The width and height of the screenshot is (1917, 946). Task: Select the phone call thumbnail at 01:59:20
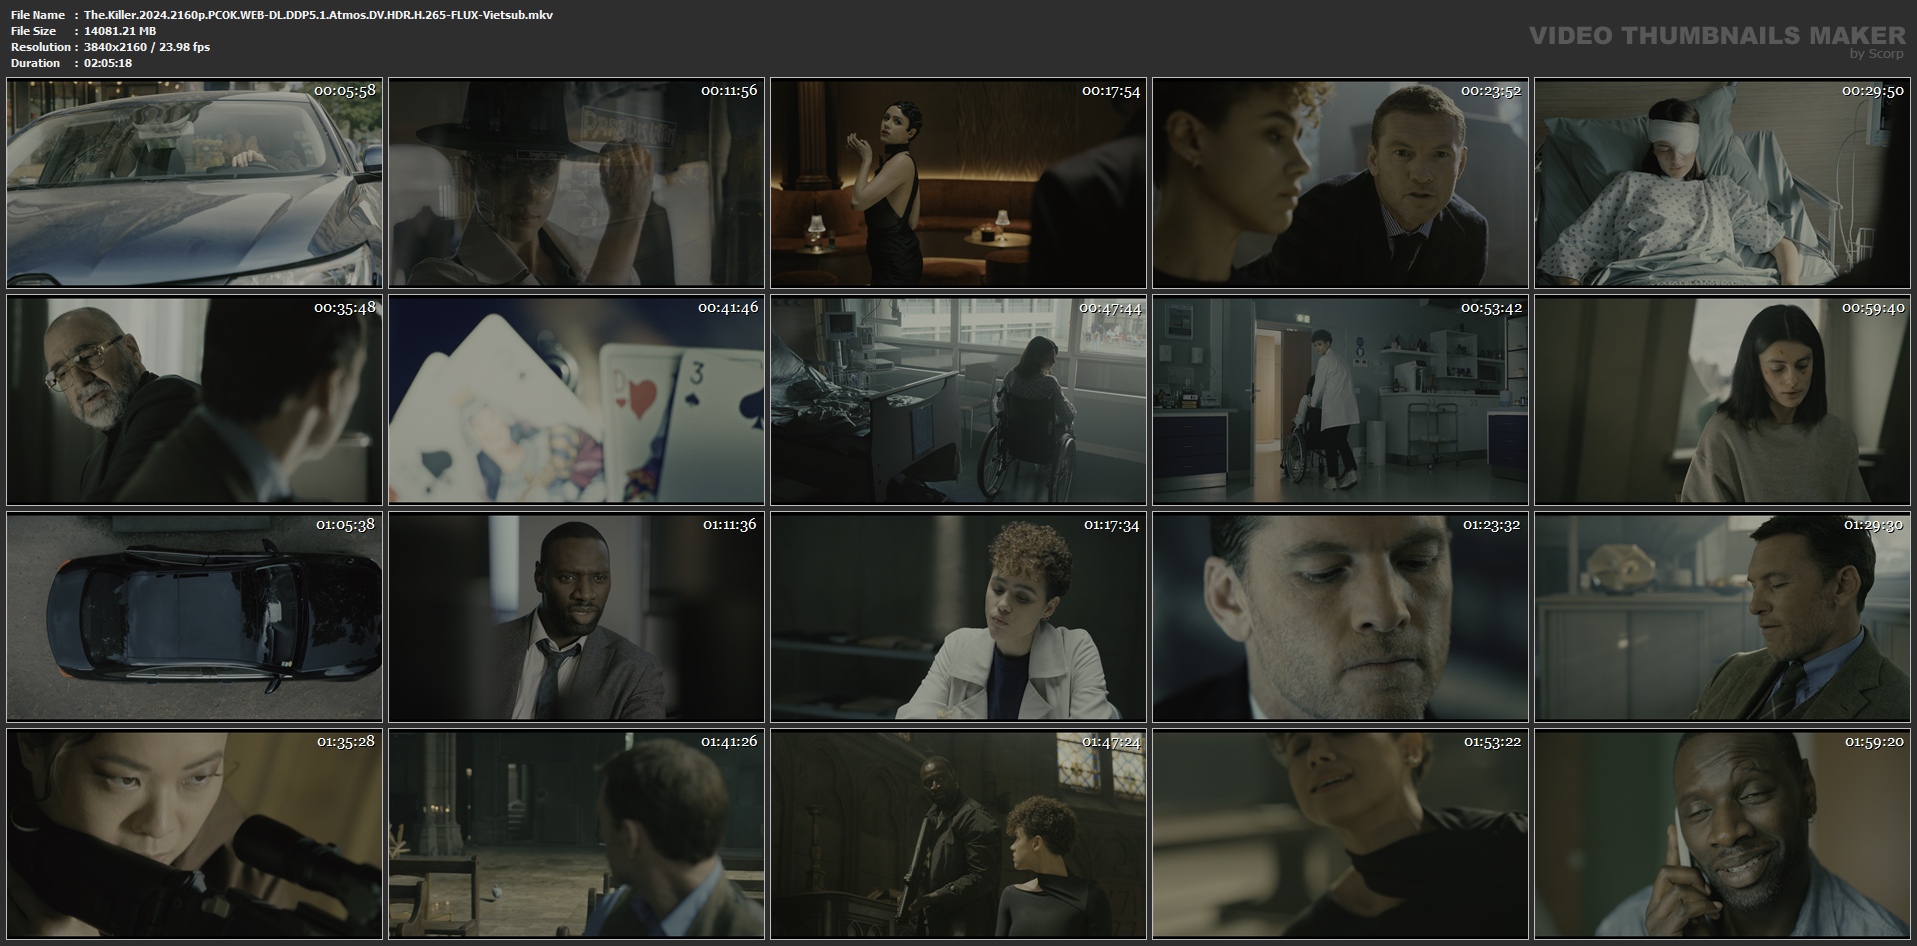(1722, 834)
